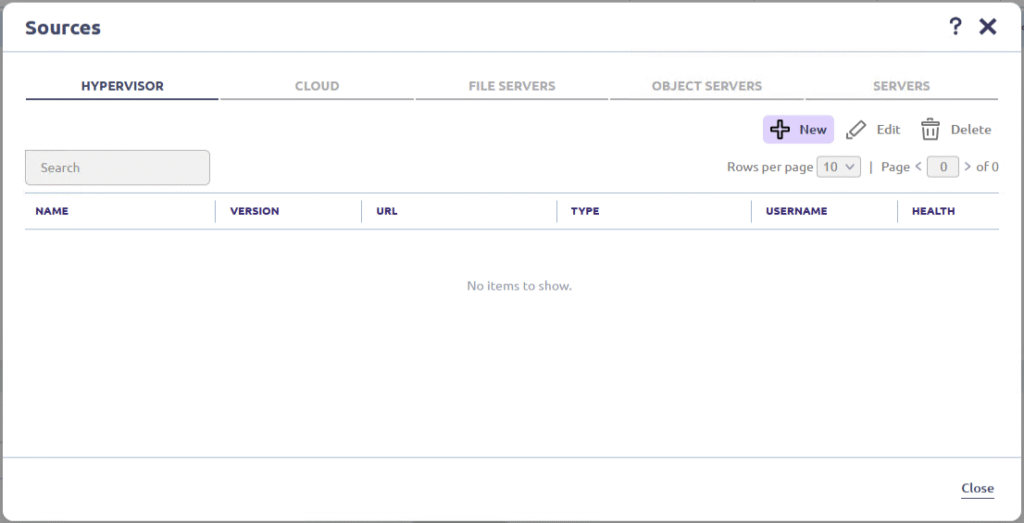Viewport: 1024px width, 523px height.
Task: Open the Cloud tab
Action: point(317,86)
